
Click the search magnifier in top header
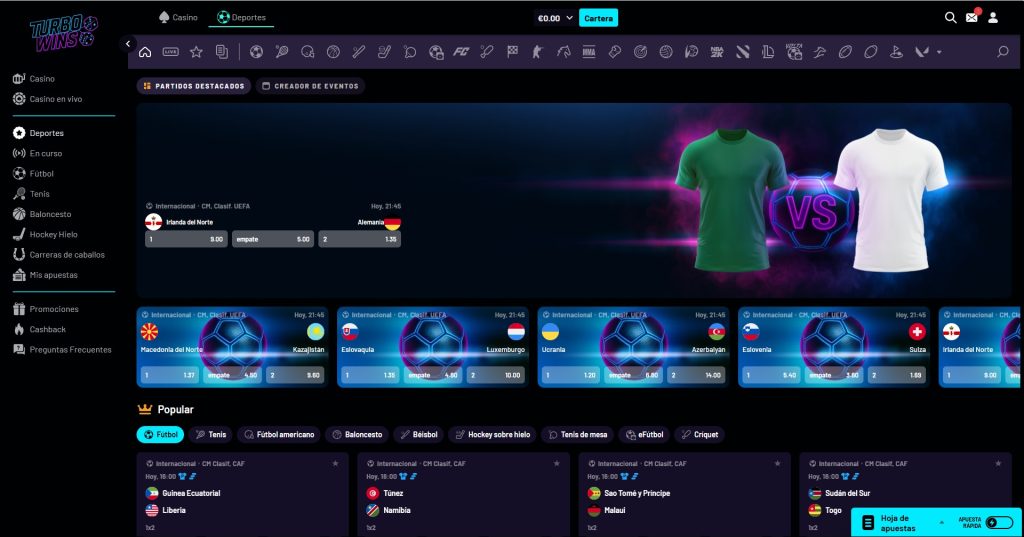point(950,17)
